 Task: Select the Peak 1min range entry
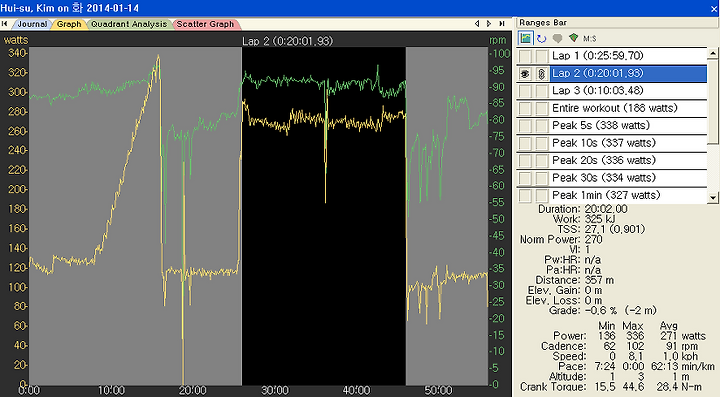pyautogui.click(x=606, y=195)
